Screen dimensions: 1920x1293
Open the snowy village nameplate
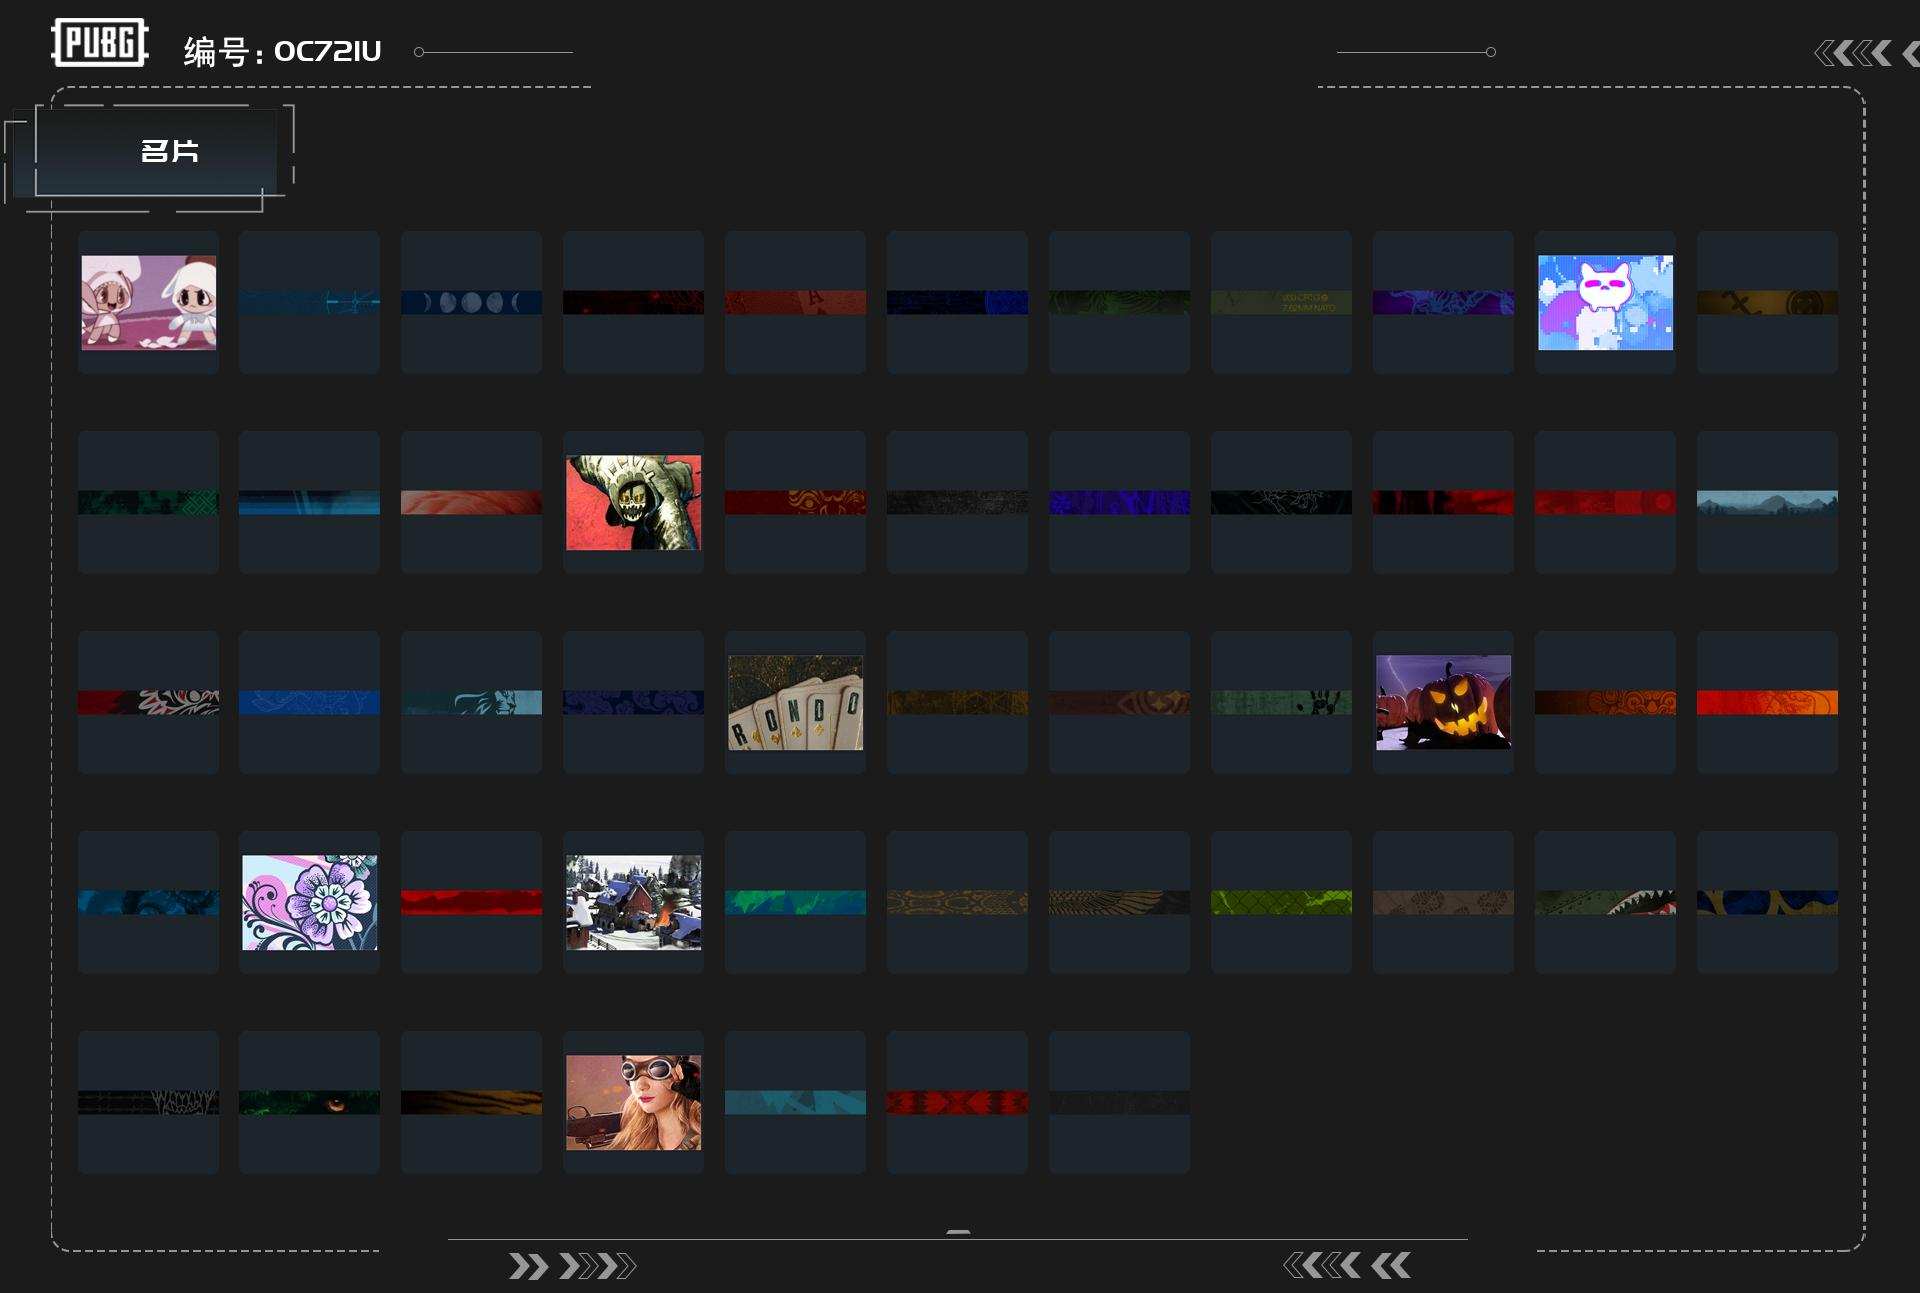tap(633, 902)
